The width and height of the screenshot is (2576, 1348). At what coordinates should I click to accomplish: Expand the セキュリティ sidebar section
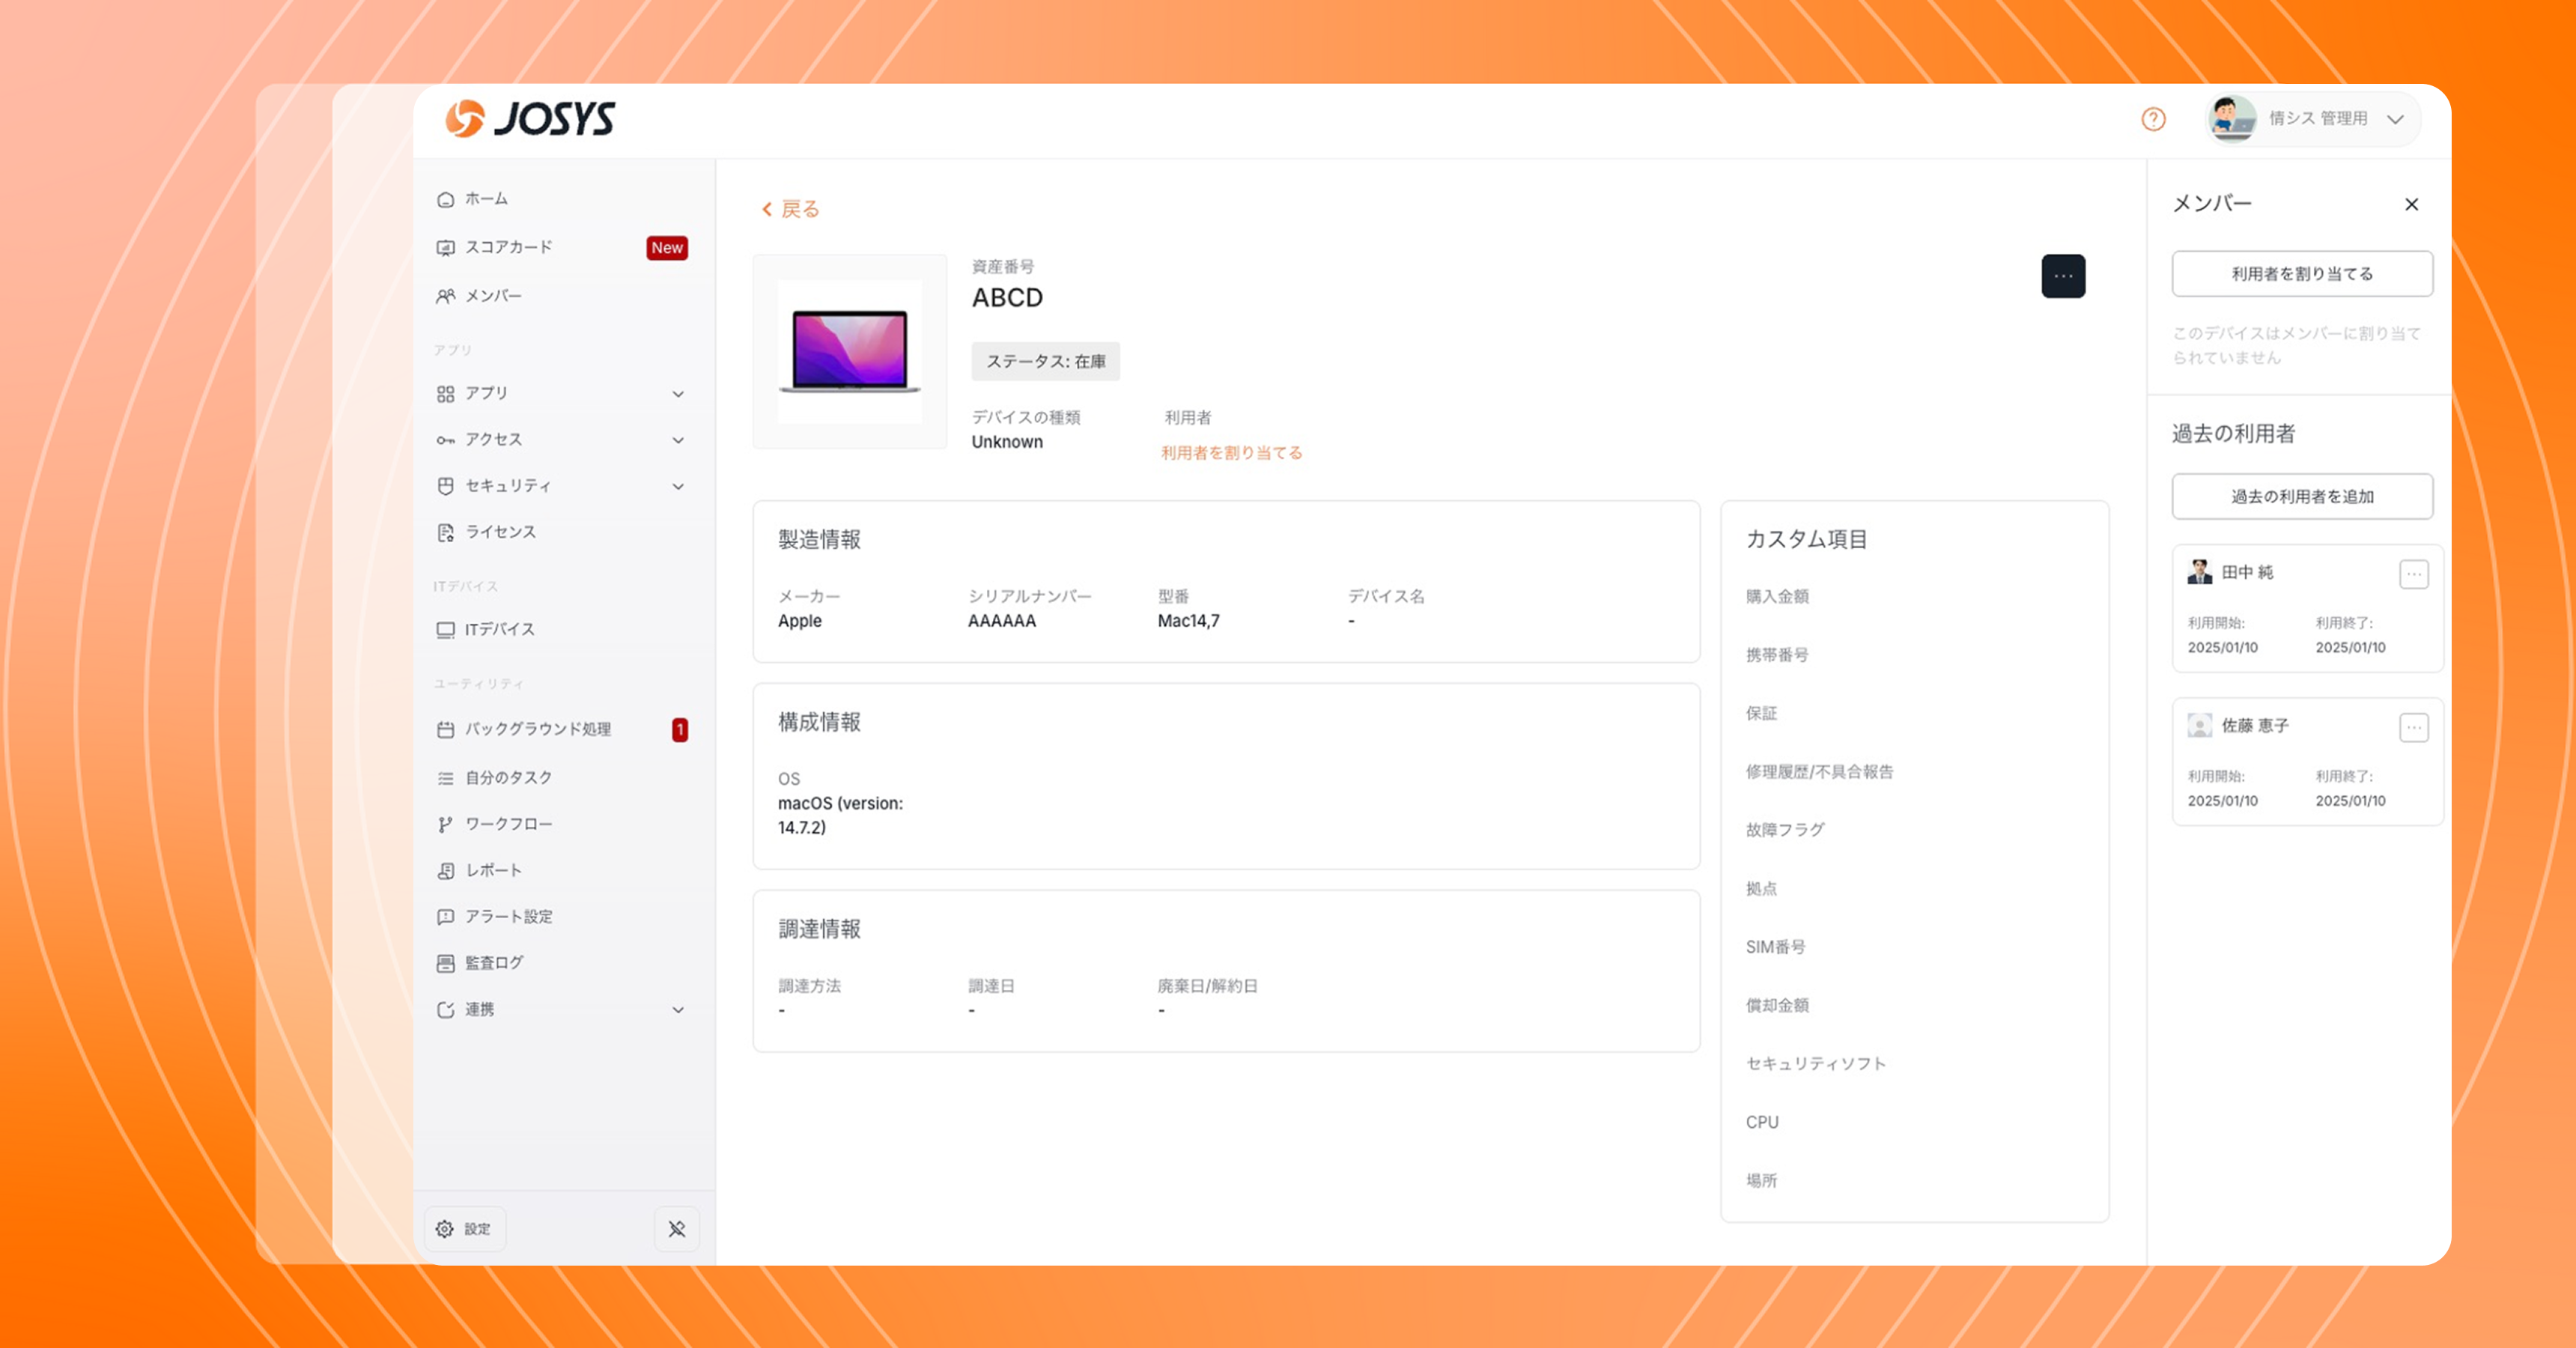(678, 487)
